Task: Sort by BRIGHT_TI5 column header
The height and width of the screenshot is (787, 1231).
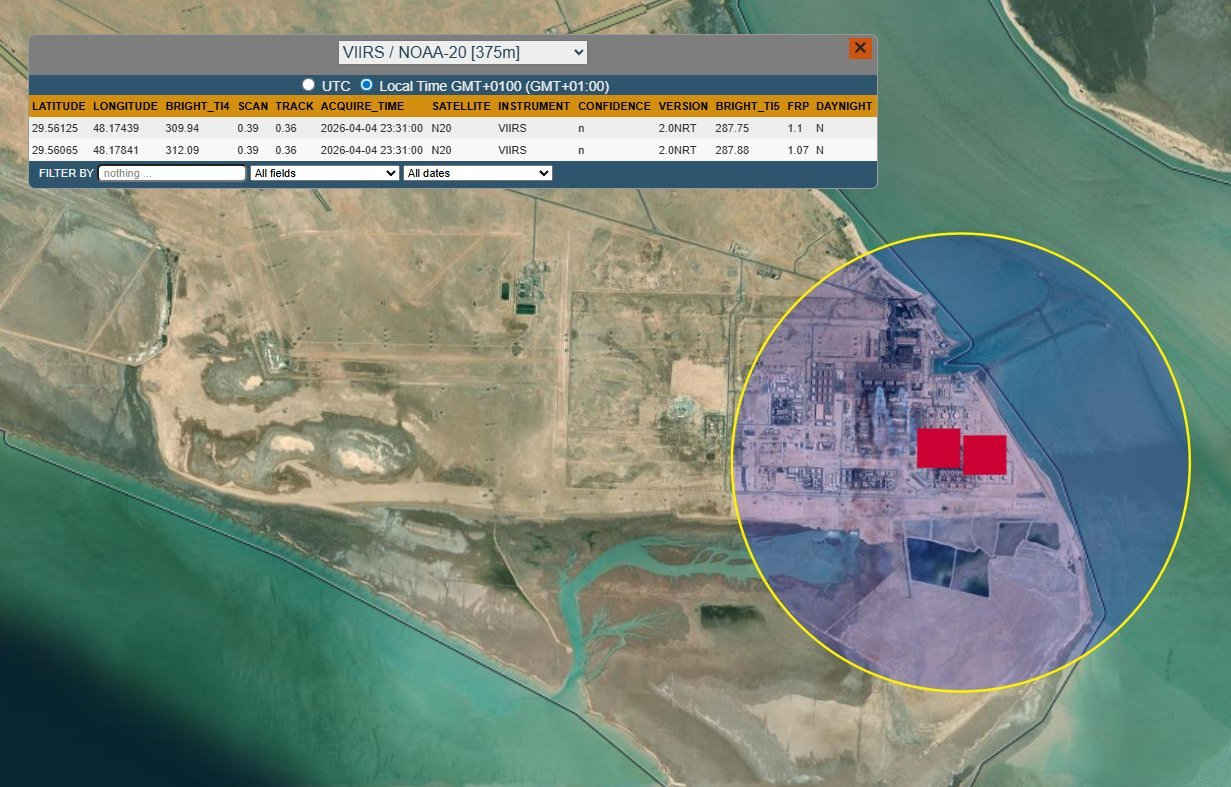Action: point(747,106)
